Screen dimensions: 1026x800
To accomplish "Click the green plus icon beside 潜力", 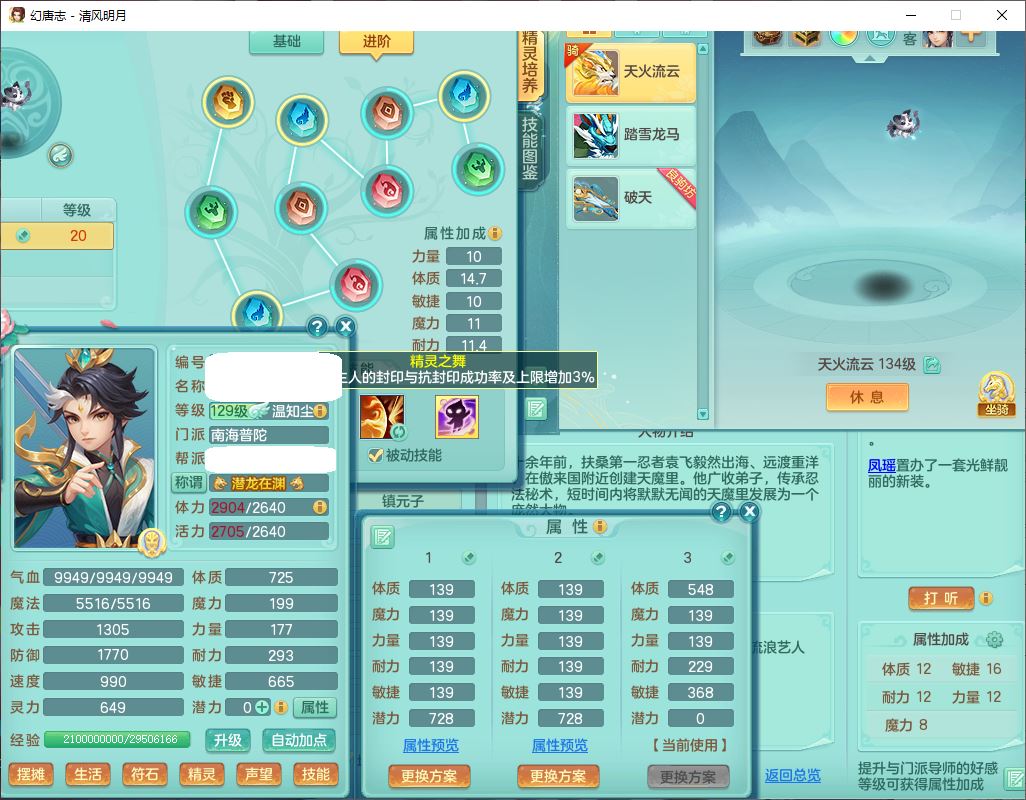I will [x=262, y=707].
